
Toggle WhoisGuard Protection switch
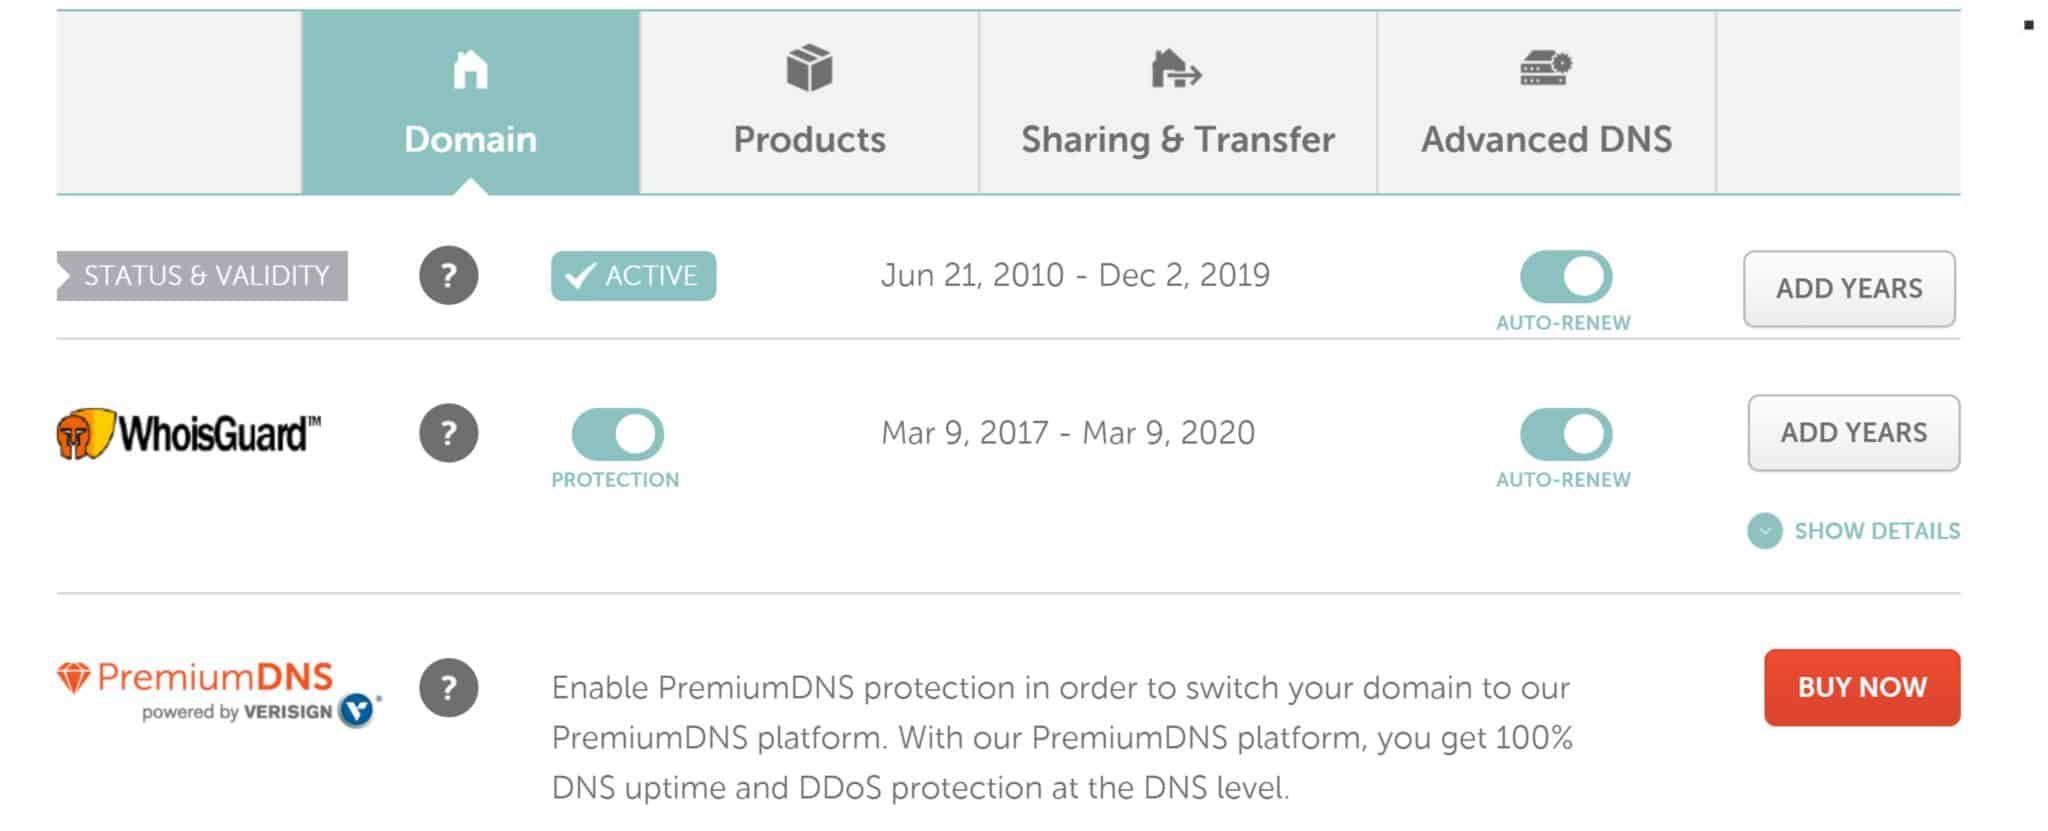pos(617,434)
